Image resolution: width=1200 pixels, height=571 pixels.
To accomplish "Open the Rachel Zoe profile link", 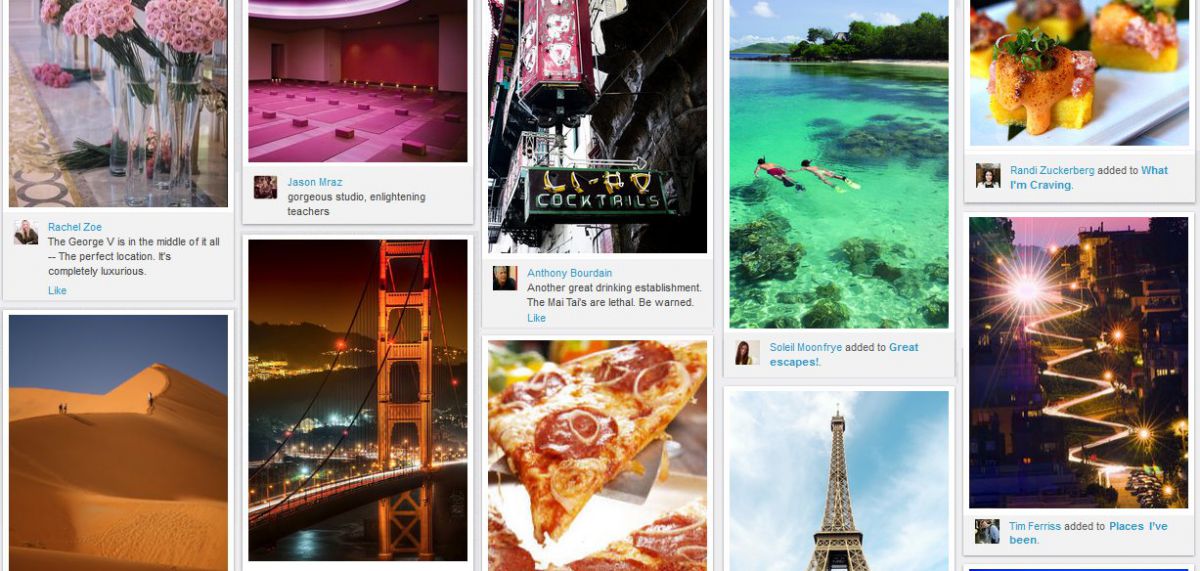I will [75, 227].
